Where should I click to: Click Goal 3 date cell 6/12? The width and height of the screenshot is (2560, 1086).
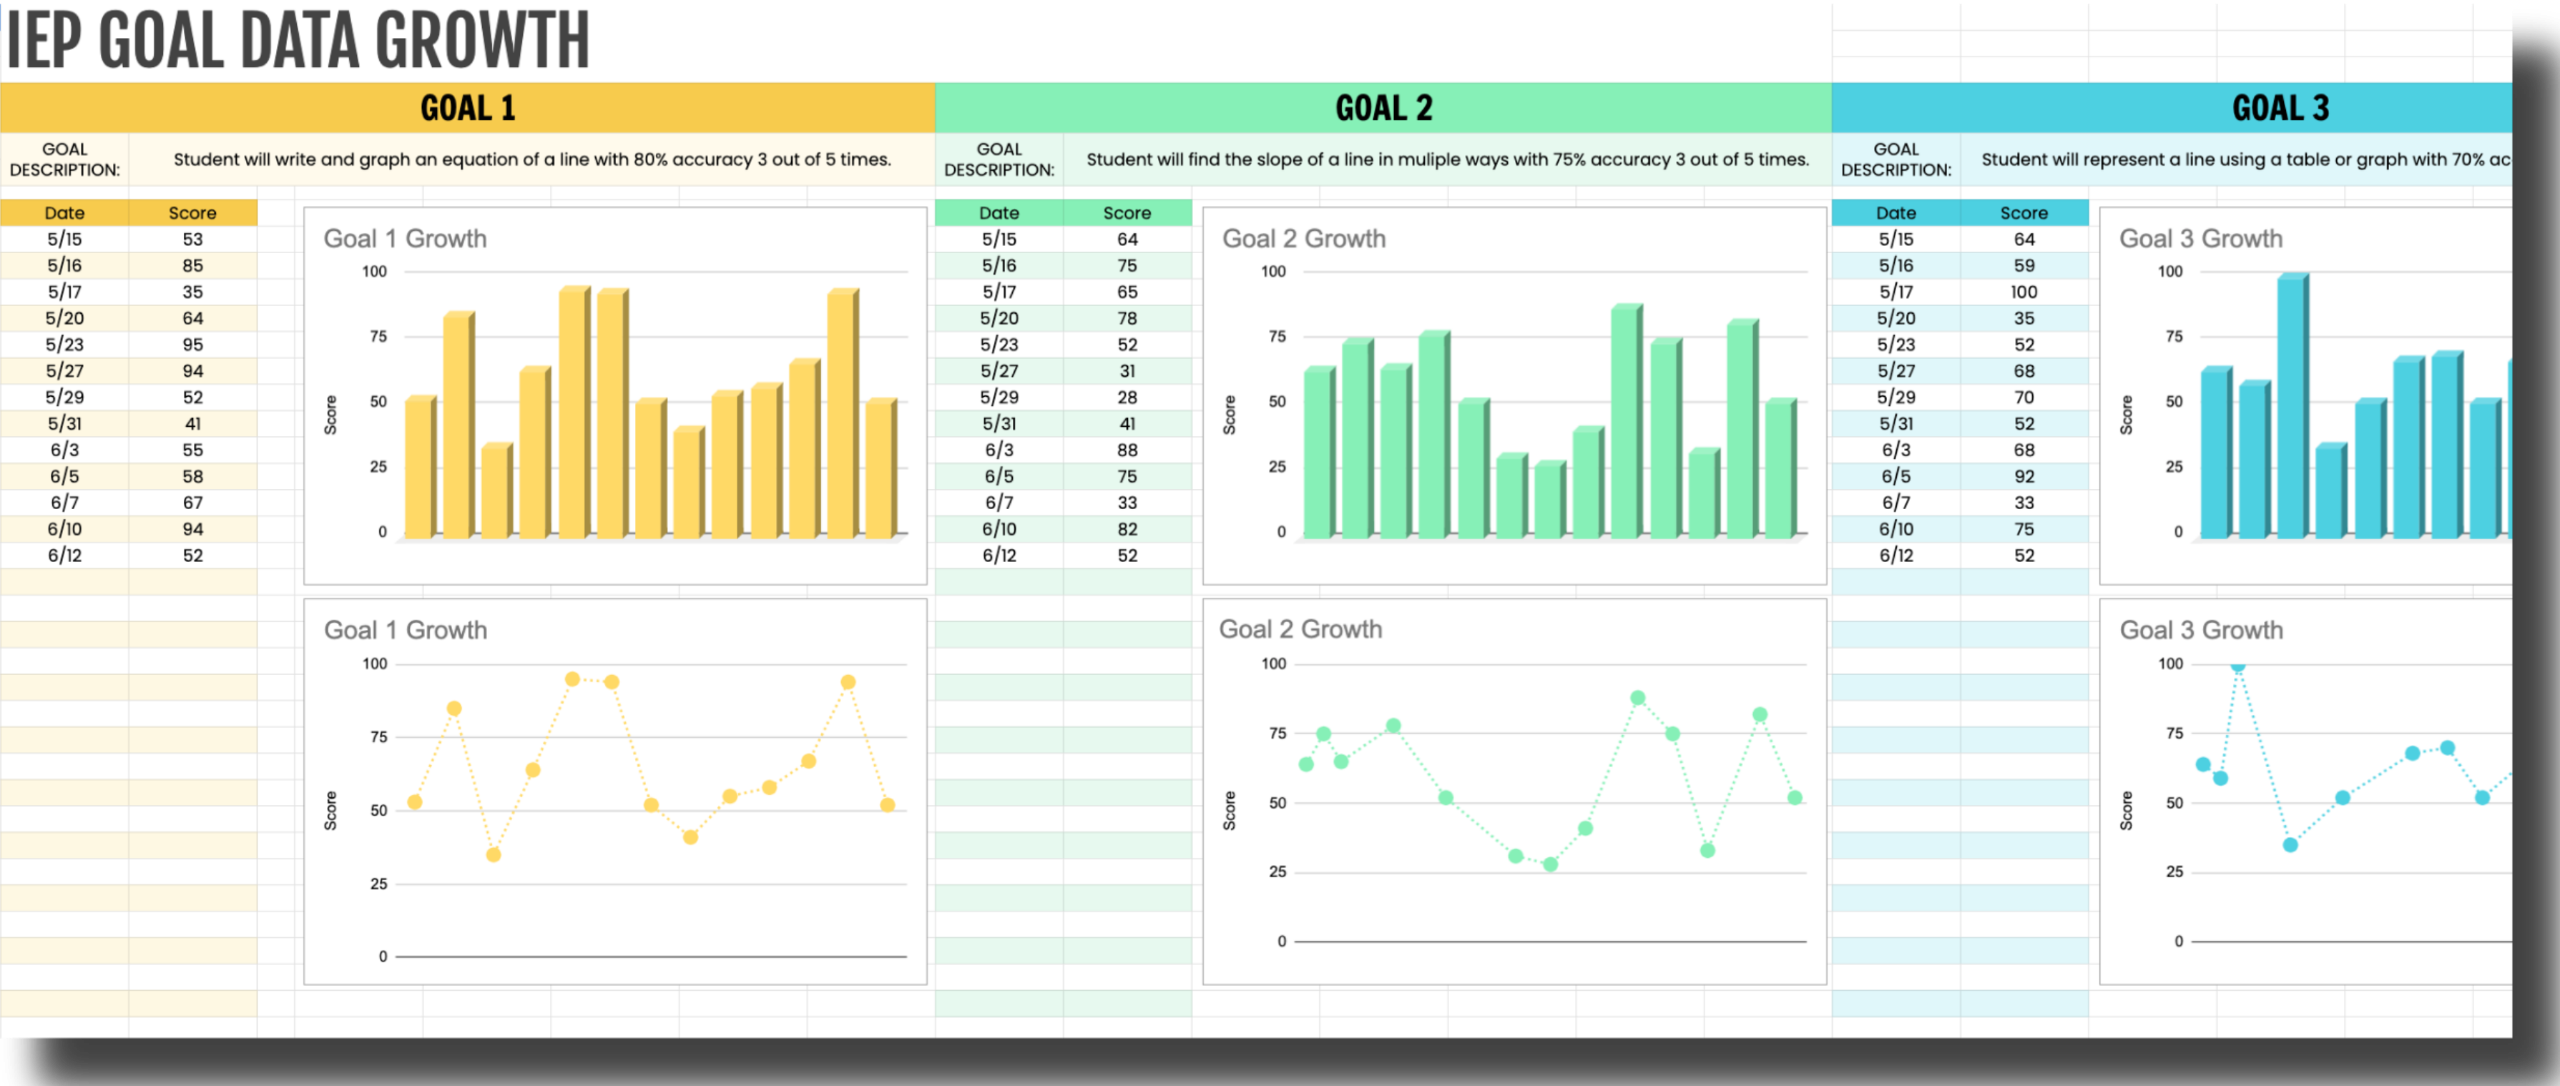(1896, 556)
